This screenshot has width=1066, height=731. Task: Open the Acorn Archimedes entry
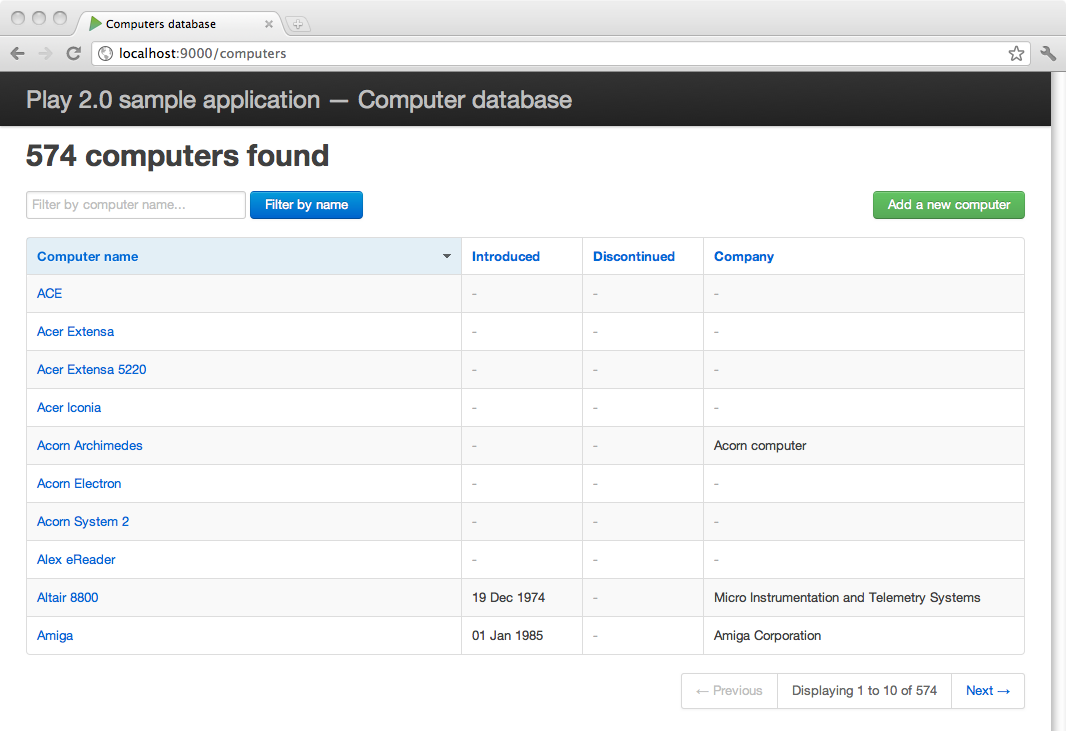point(90,446)
